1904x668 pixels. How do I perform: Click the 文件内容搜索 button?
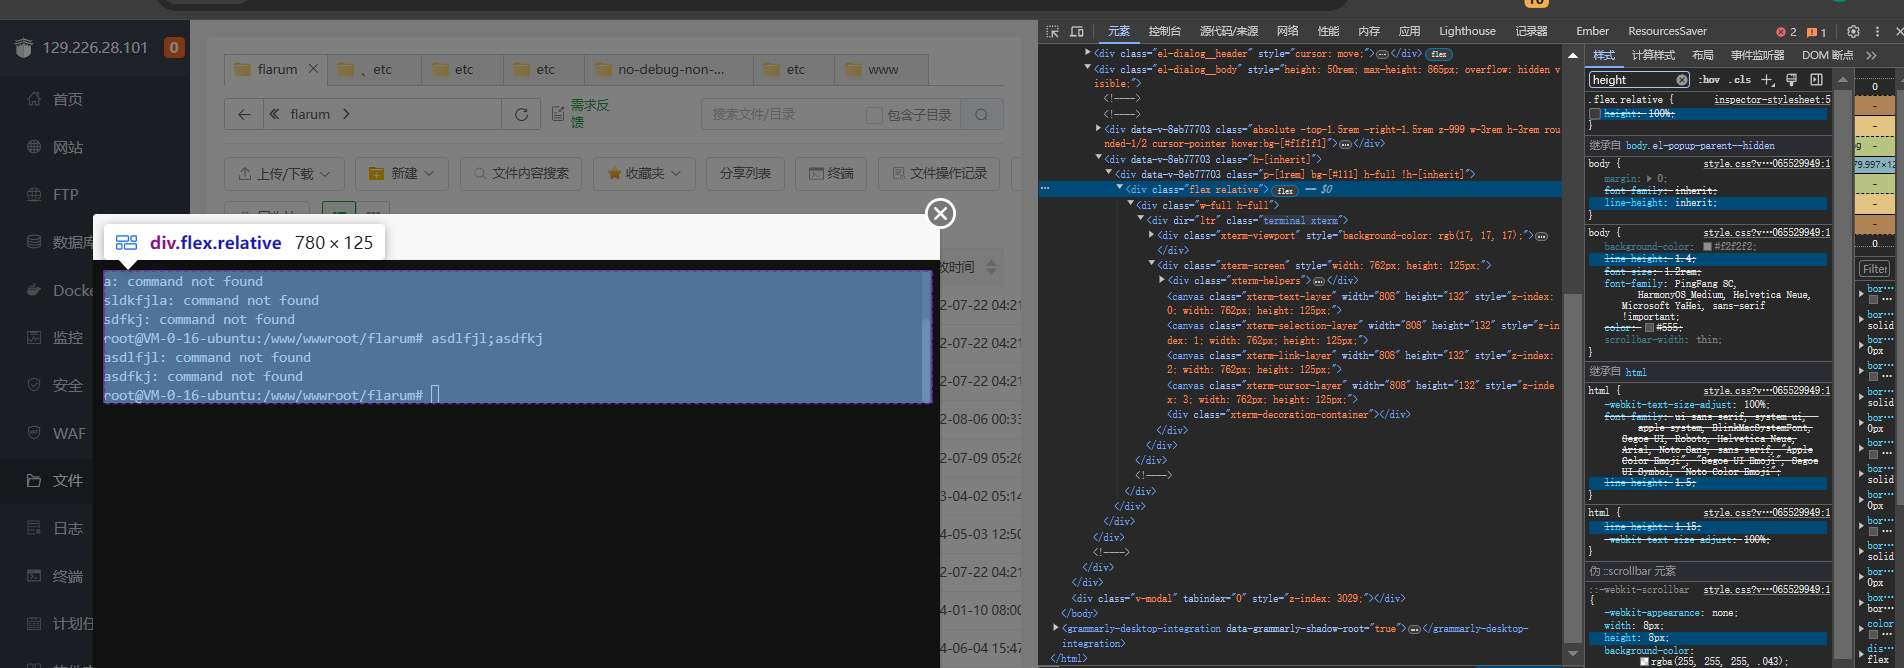pos(521,173)
